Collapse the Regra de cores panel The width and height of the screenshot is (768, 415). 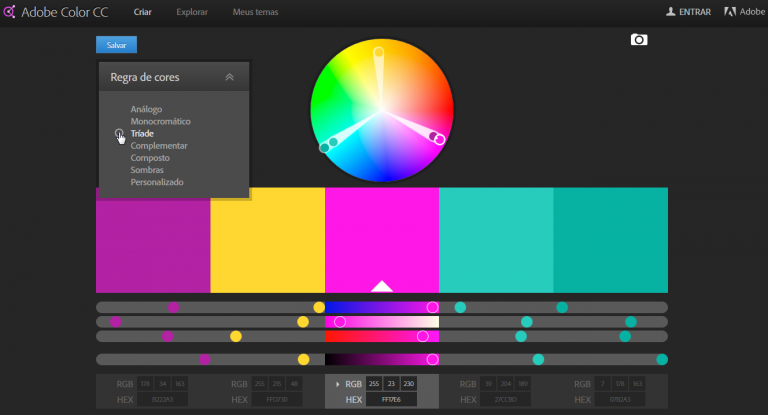229,77
